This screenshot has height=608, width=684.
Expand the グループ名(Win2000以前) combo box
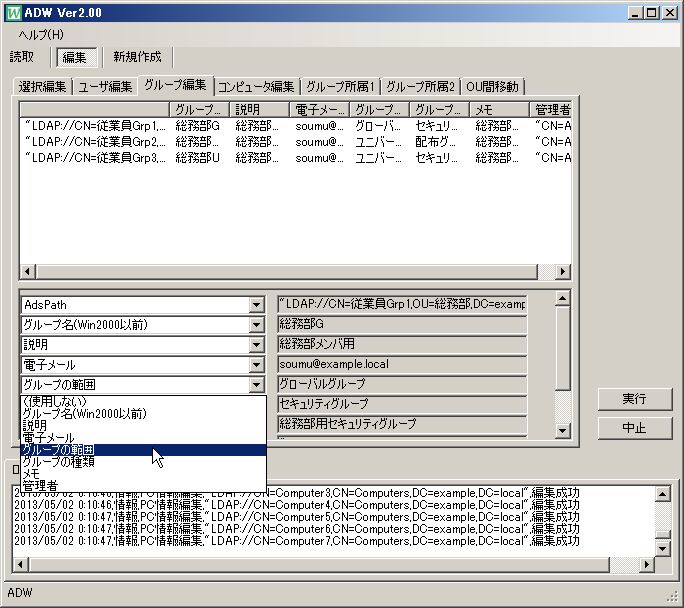pyautogui.click(x=256, y=325)
